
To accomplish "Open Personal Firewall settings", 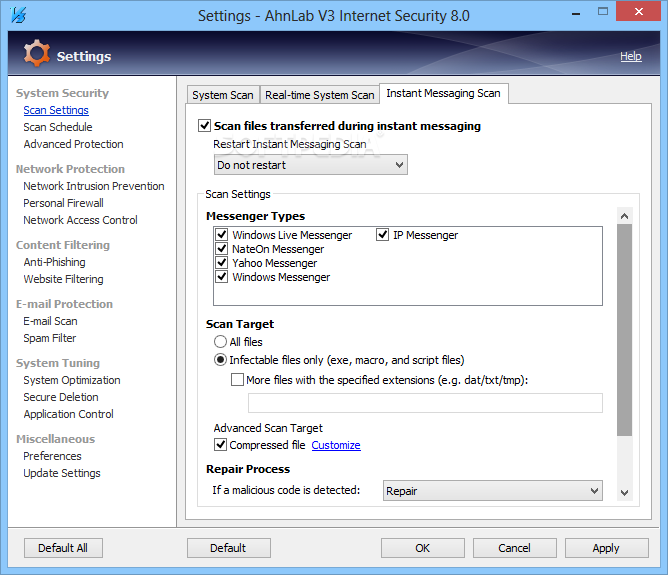I will (63, 203).
